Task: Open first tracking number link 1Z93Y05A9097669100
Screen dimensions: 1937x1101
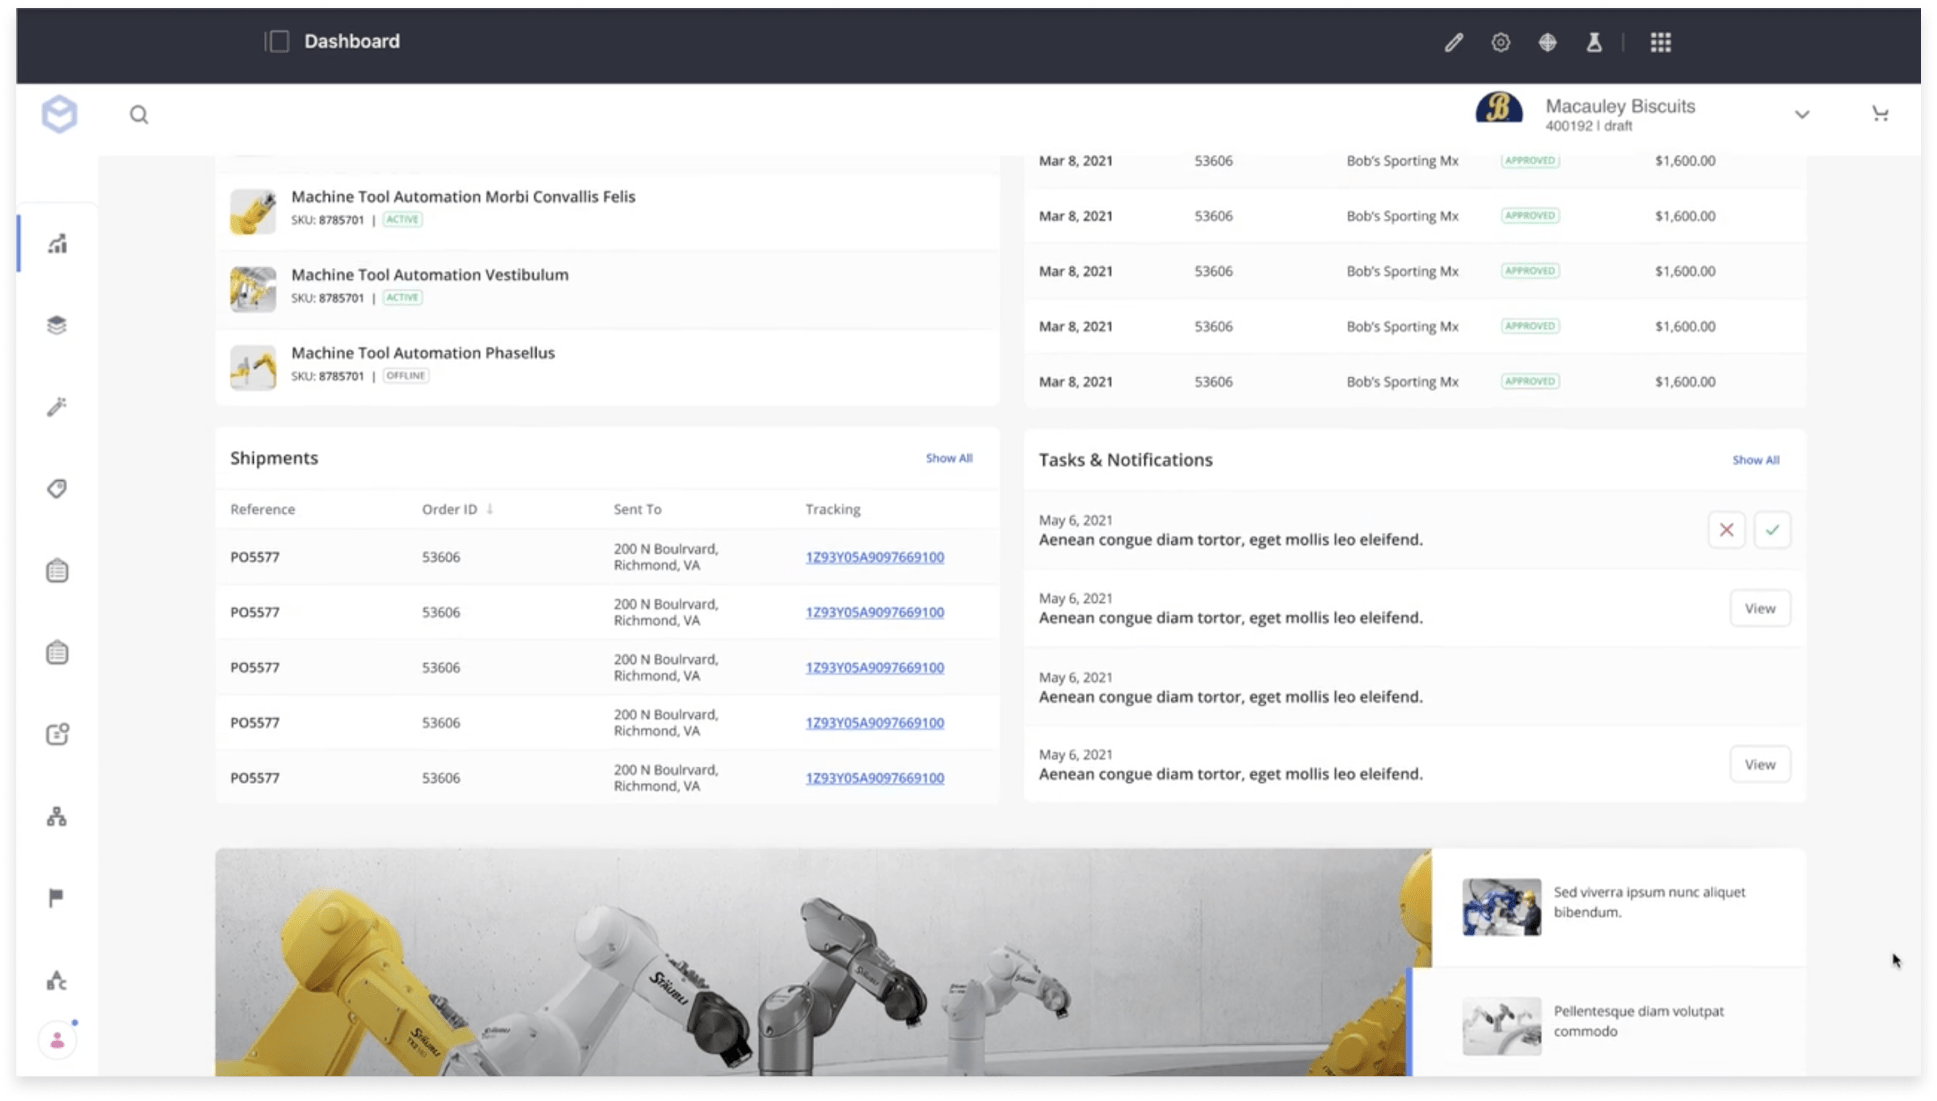Action: point(874,557)
